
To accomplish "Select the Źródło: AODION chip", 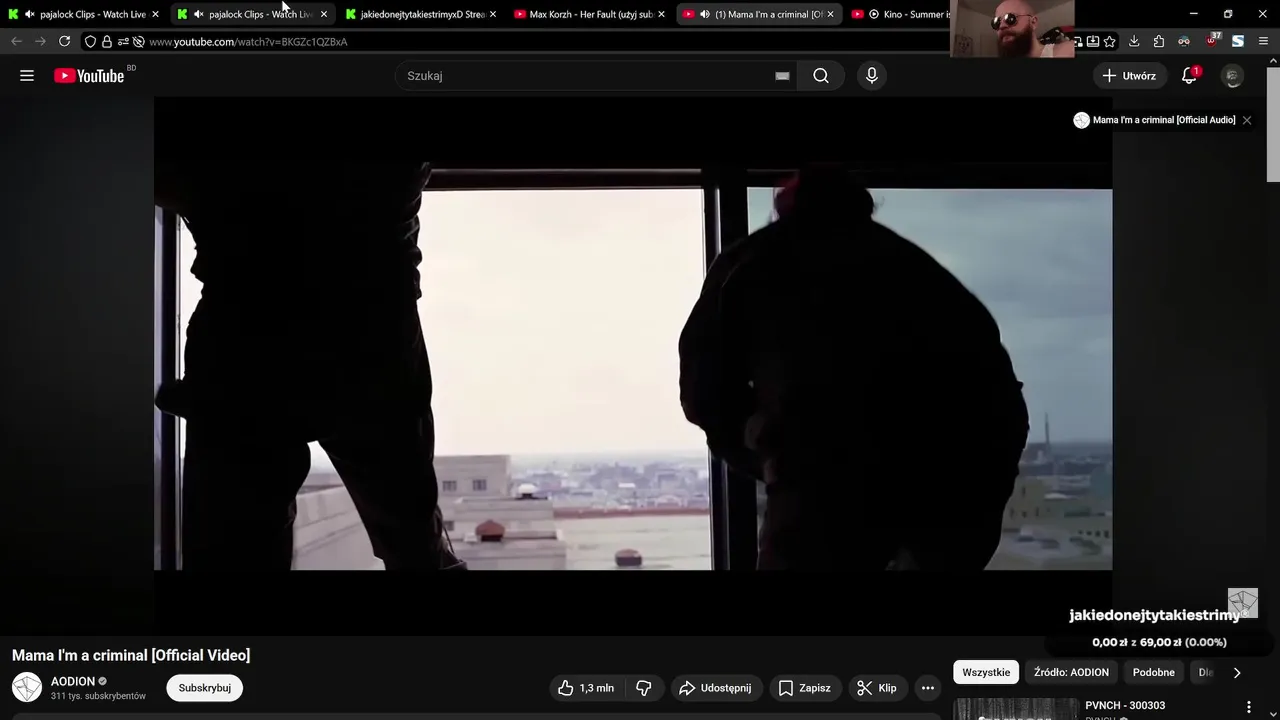I will [1071, 673].
